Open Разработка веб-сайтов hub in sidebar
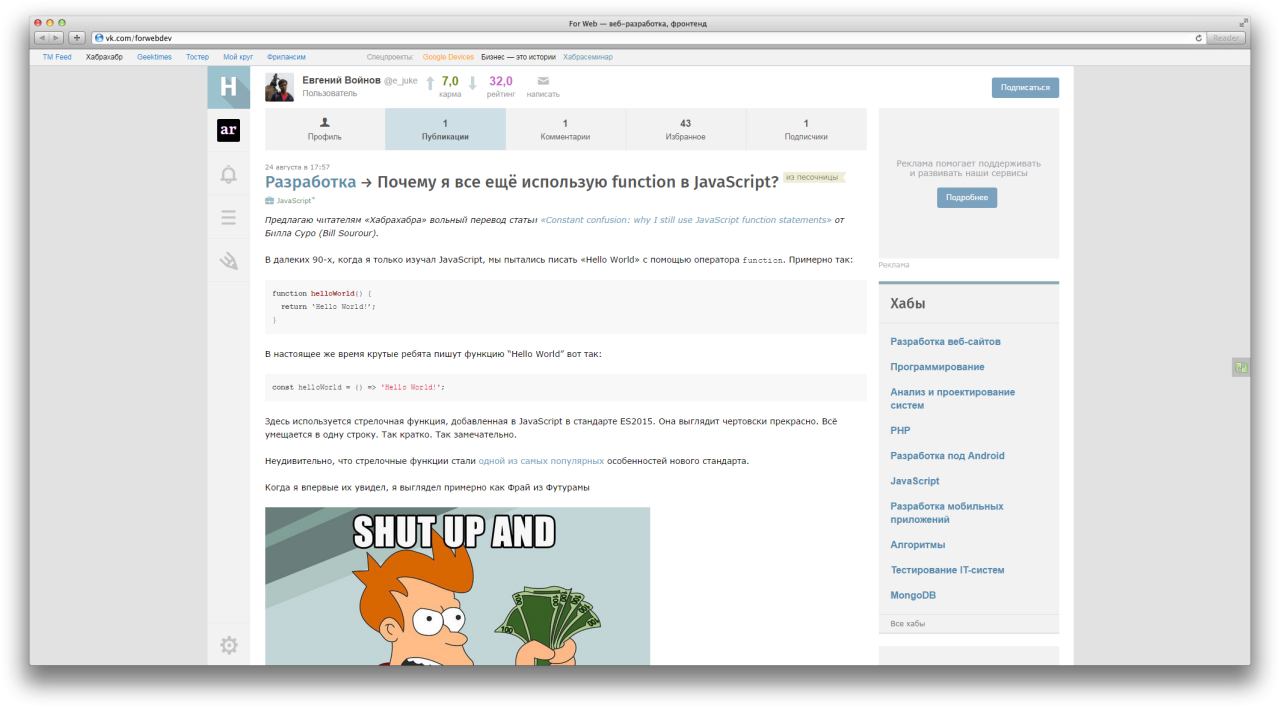Screen dimensions: 1280x708 (x=945, y=342)
